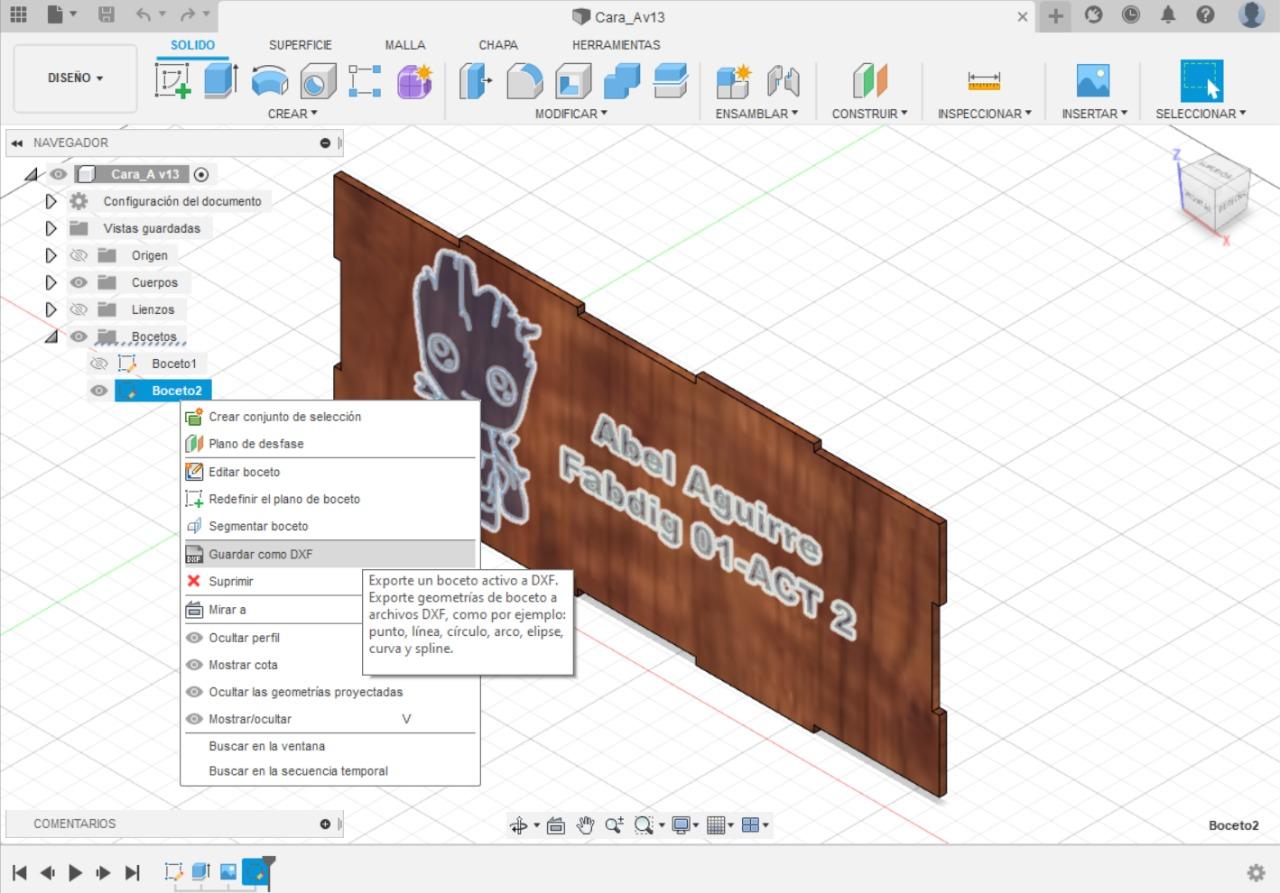The width and height of the screenshot is (1280, 893).
Task: Open the job status clock icon
Action: pyautogui.click(x=1130, y=16)
